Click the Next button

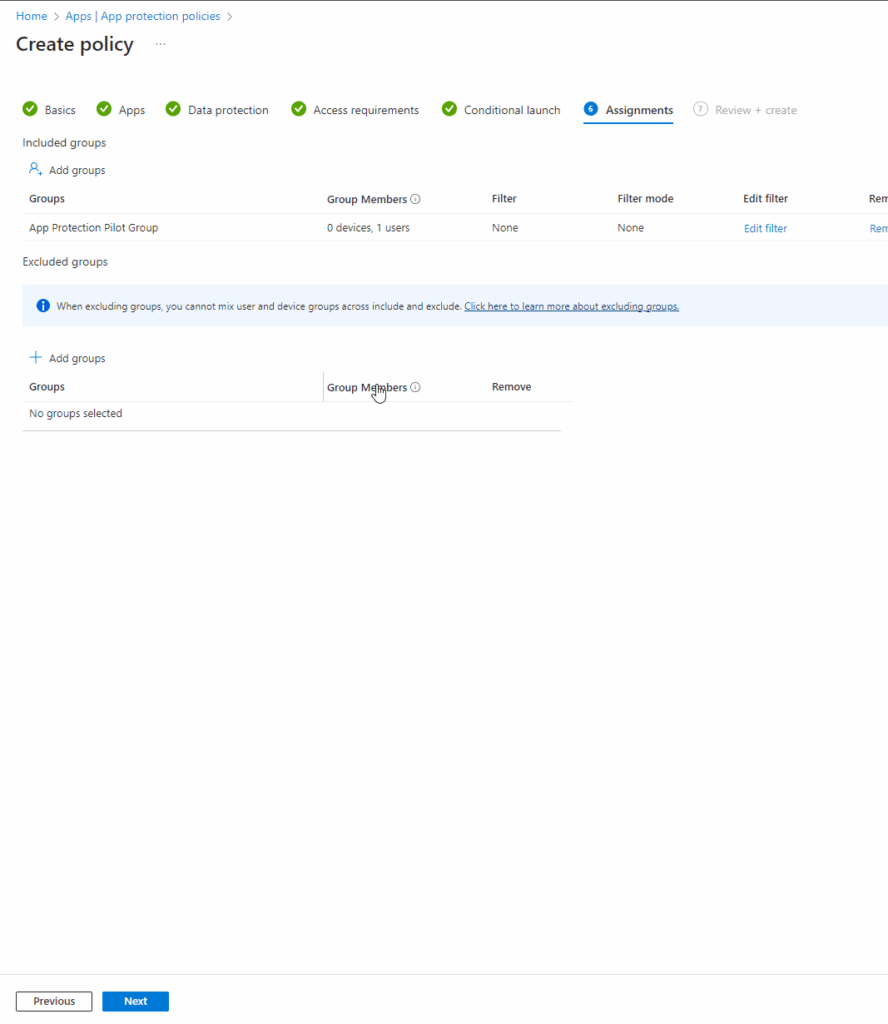pos(135,1000)
